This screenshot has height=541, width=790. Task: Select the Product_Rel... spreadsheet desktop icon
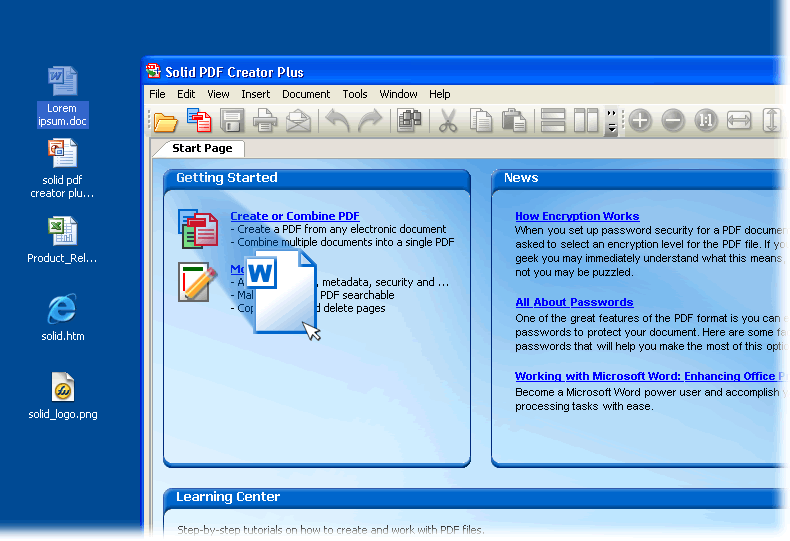(x=62, y=240)
